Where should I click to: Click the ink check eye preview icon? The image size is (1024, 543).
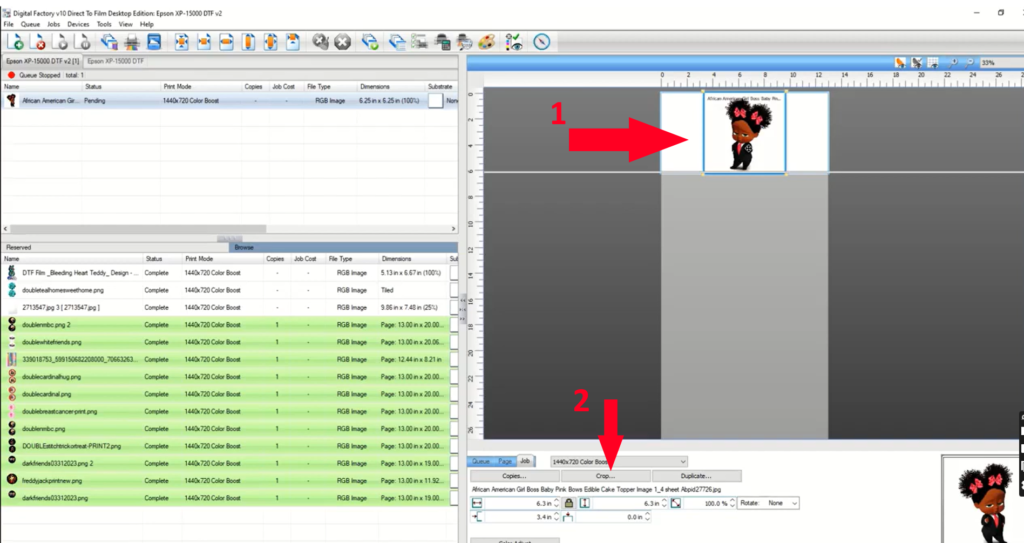pos(514,42)
